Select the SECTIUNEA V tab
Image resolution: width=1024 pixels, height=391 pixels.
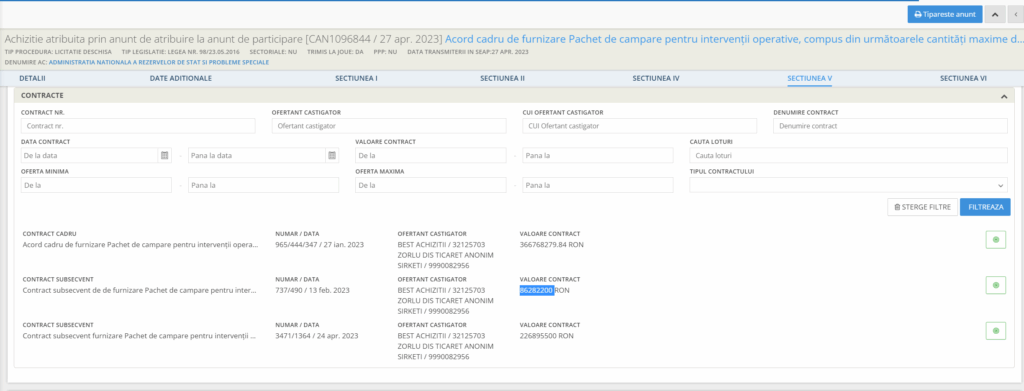pyautogui.click(x=810, y=78)
